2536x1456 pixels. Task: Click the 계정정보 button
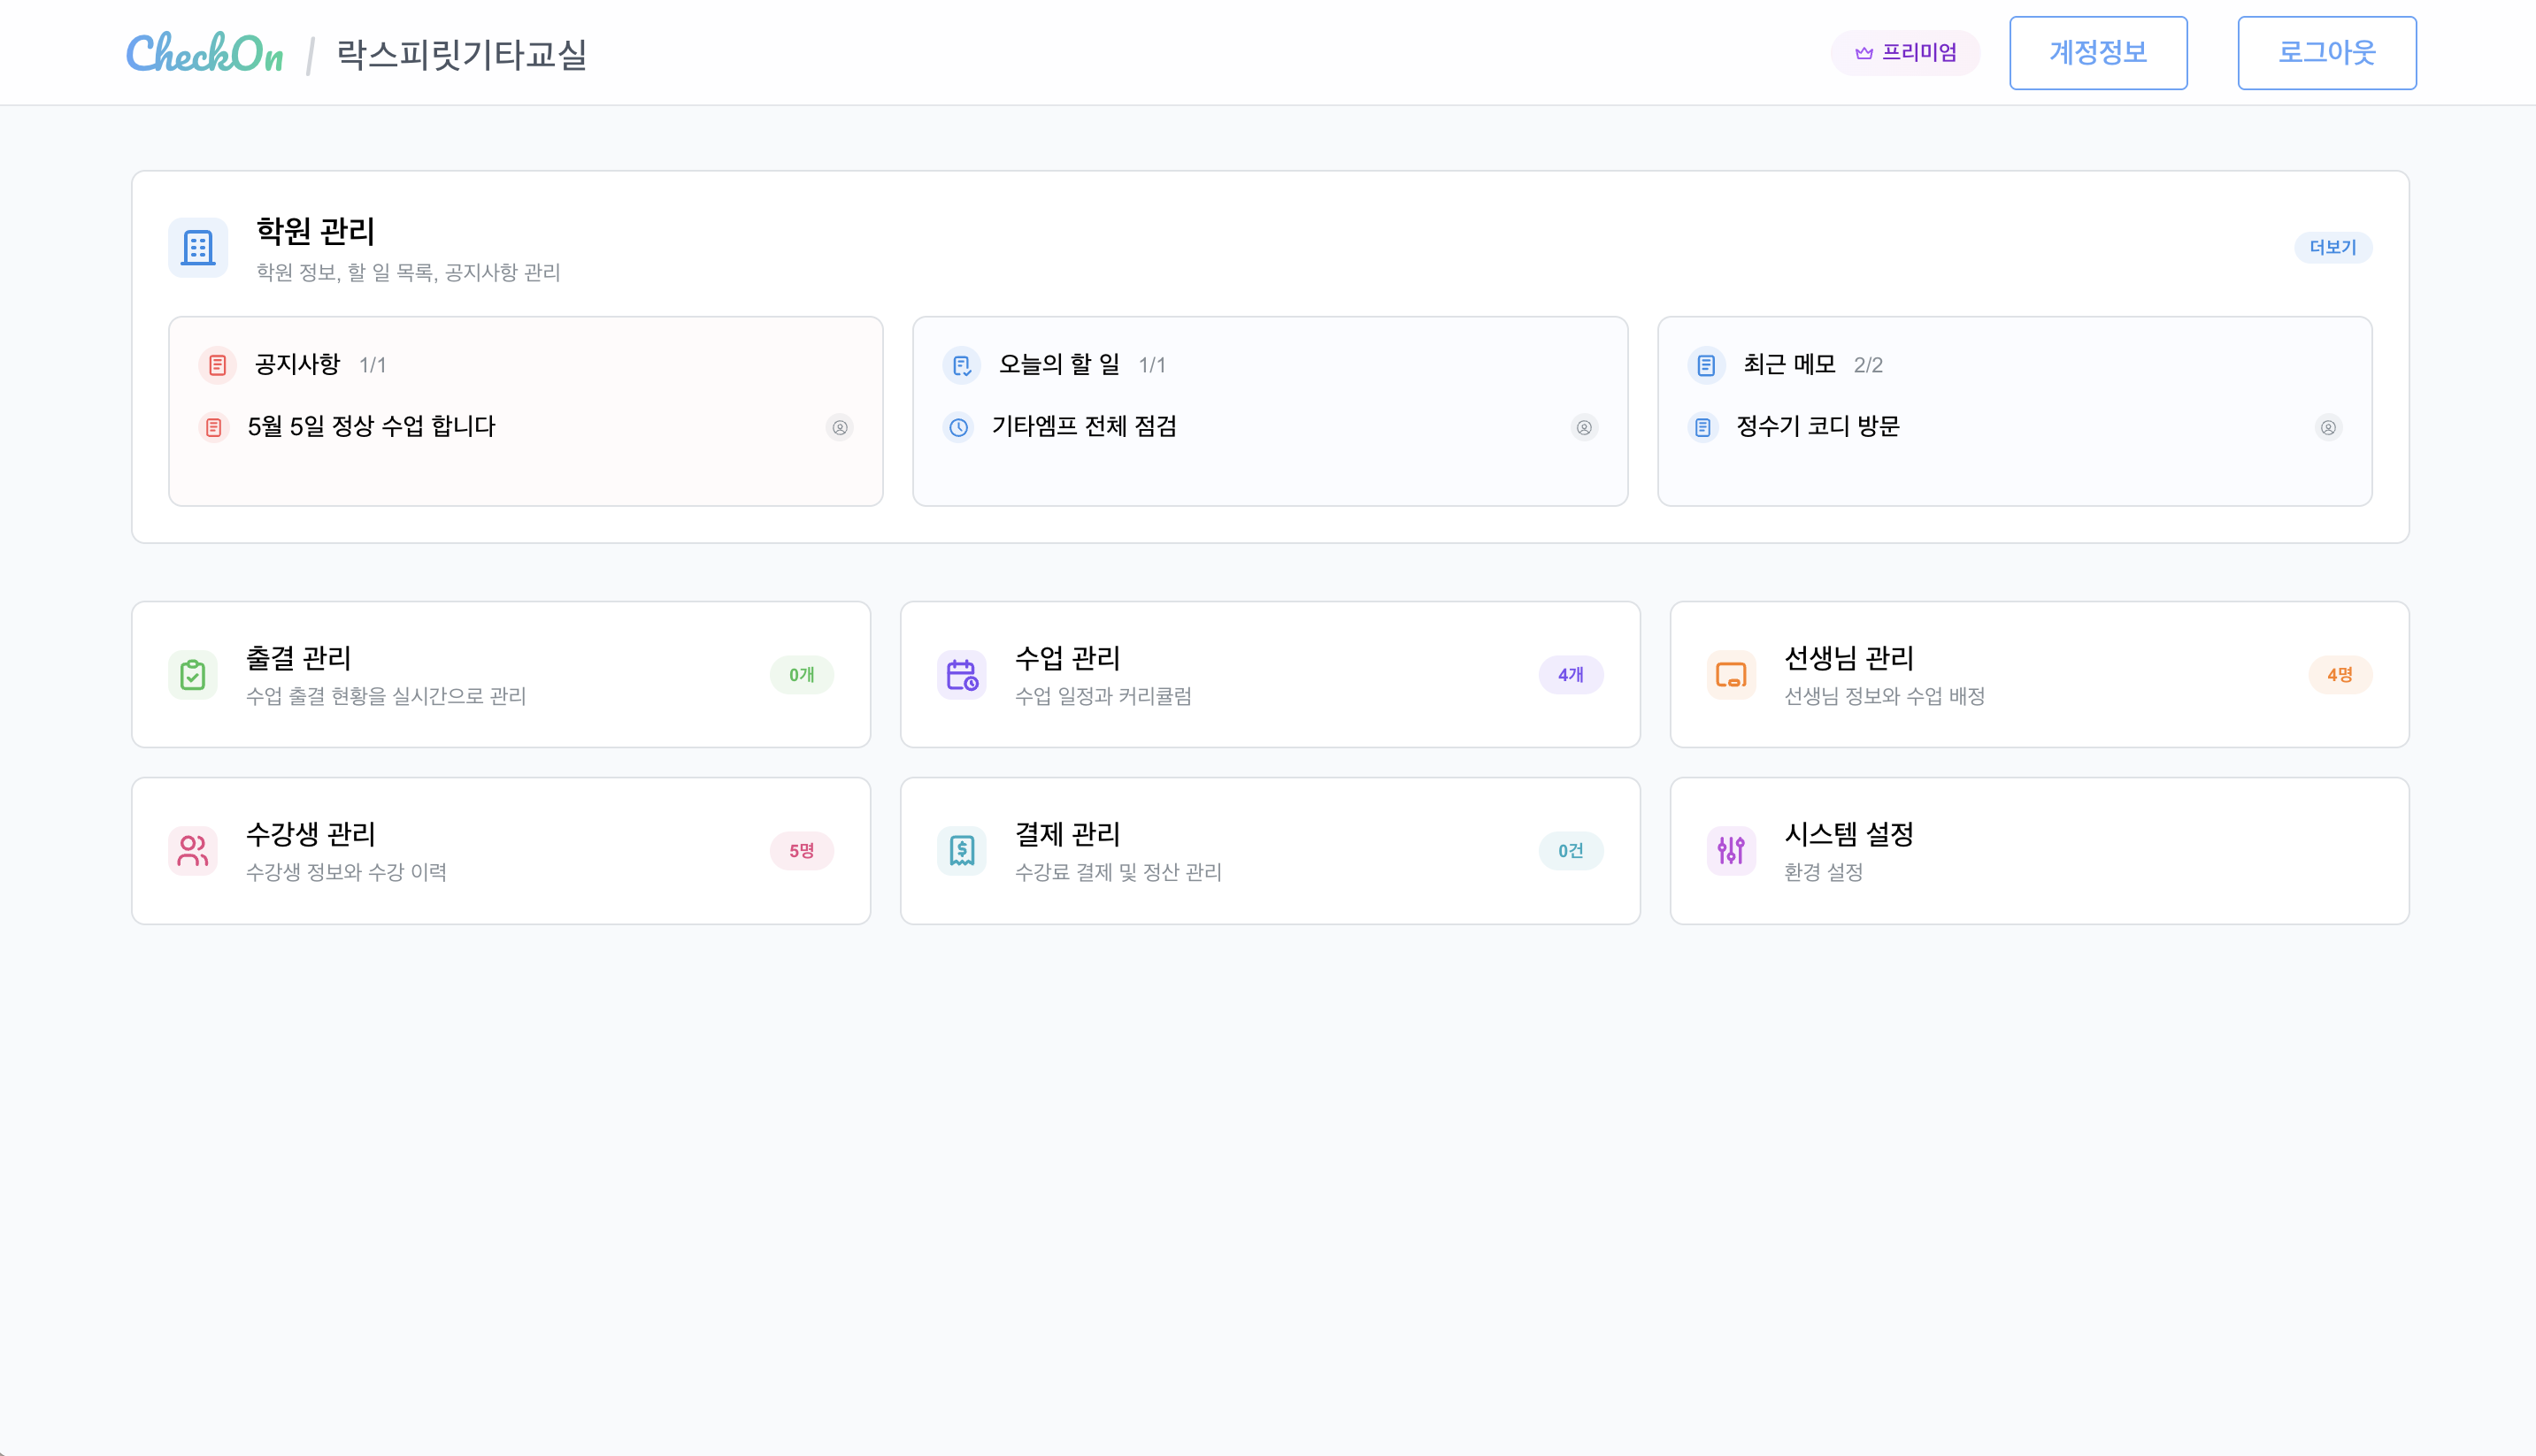(2098, 52)
